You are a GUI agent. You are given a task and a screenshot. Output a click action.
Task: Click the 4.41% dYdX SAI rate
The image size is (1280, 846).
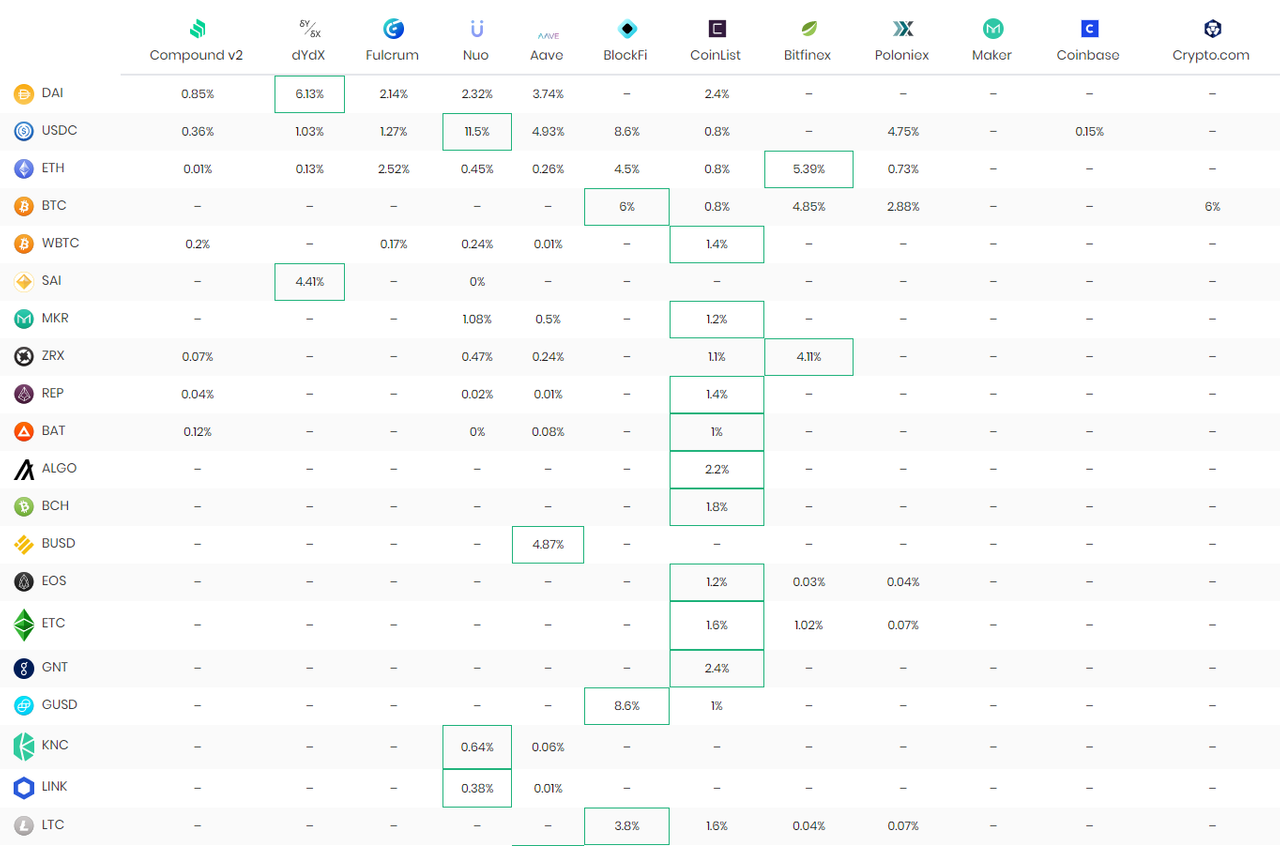310,282
